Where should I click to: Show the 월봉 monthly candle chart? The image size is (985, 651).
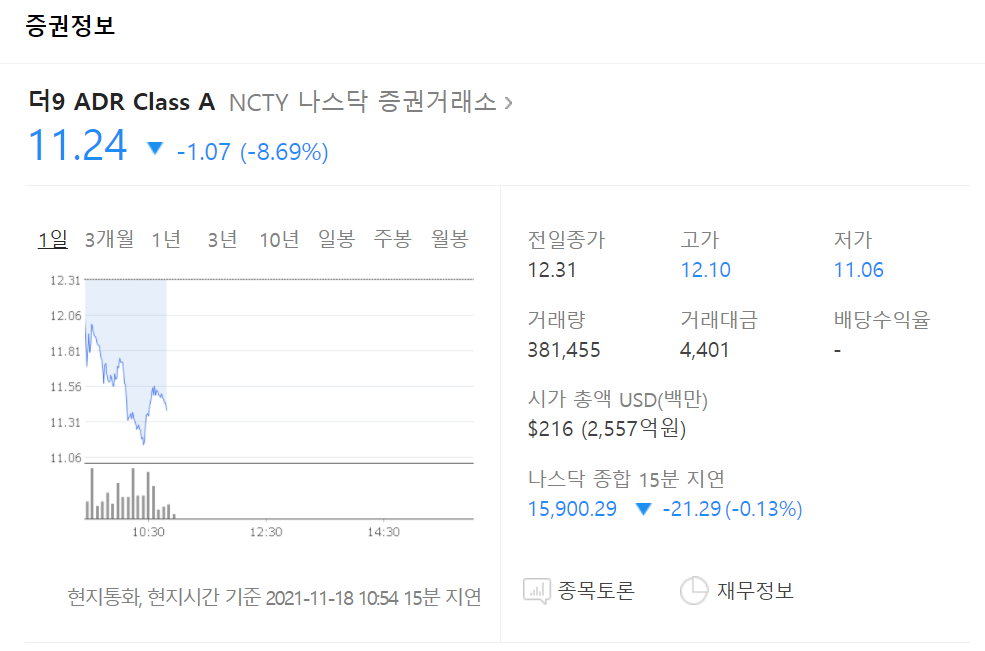450,239
